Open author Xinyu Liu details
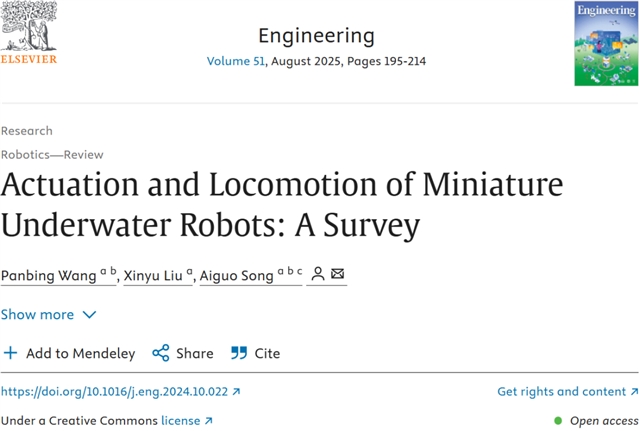 pyautogui.click(x=156, y=275)
